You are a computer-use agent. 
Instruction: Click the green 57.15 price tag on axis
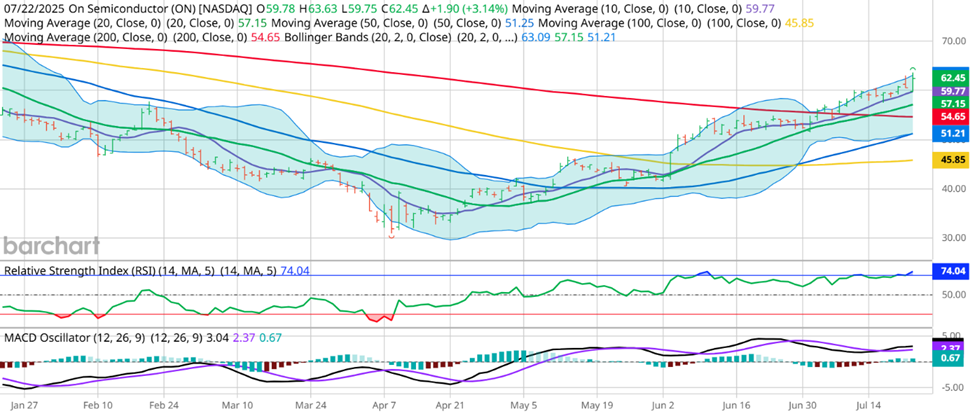point(953,103)
